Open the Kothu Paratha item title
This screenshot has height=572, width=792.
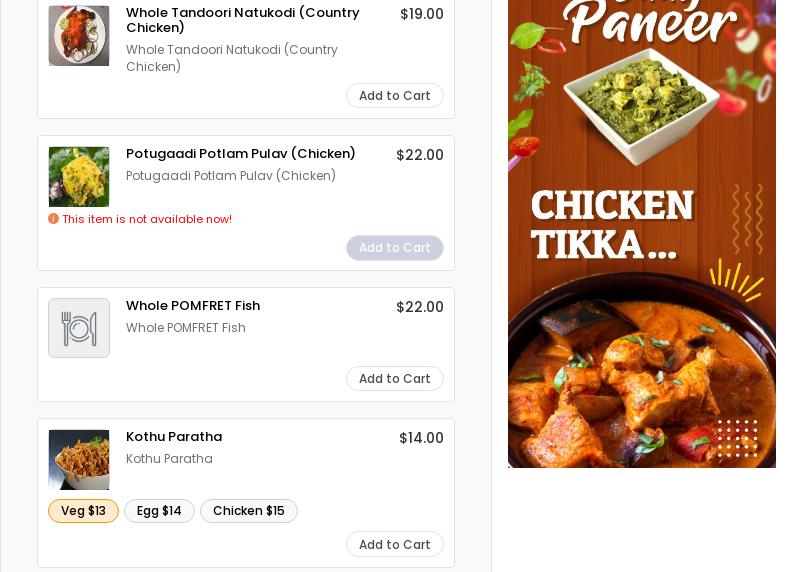[x=174, y=437]
